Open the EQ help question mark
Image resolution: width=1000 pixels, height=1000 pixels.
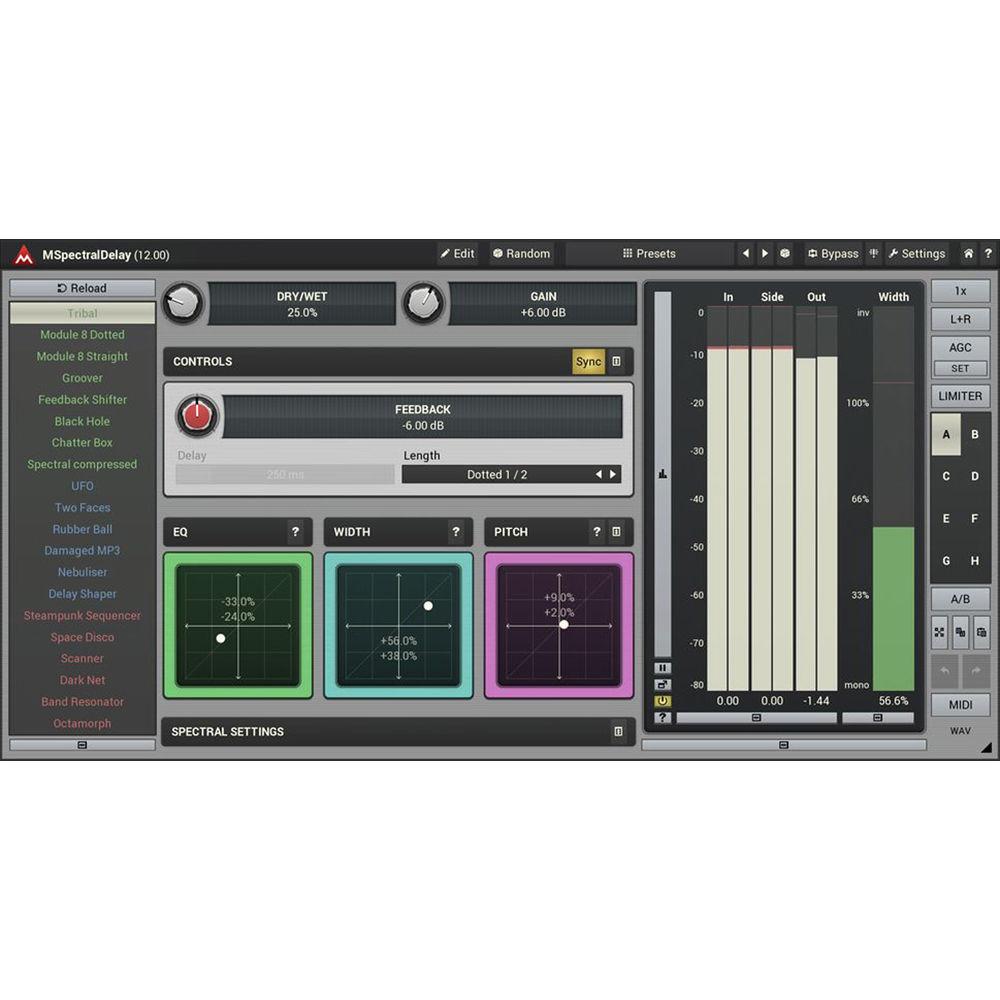tap(295, 532)
